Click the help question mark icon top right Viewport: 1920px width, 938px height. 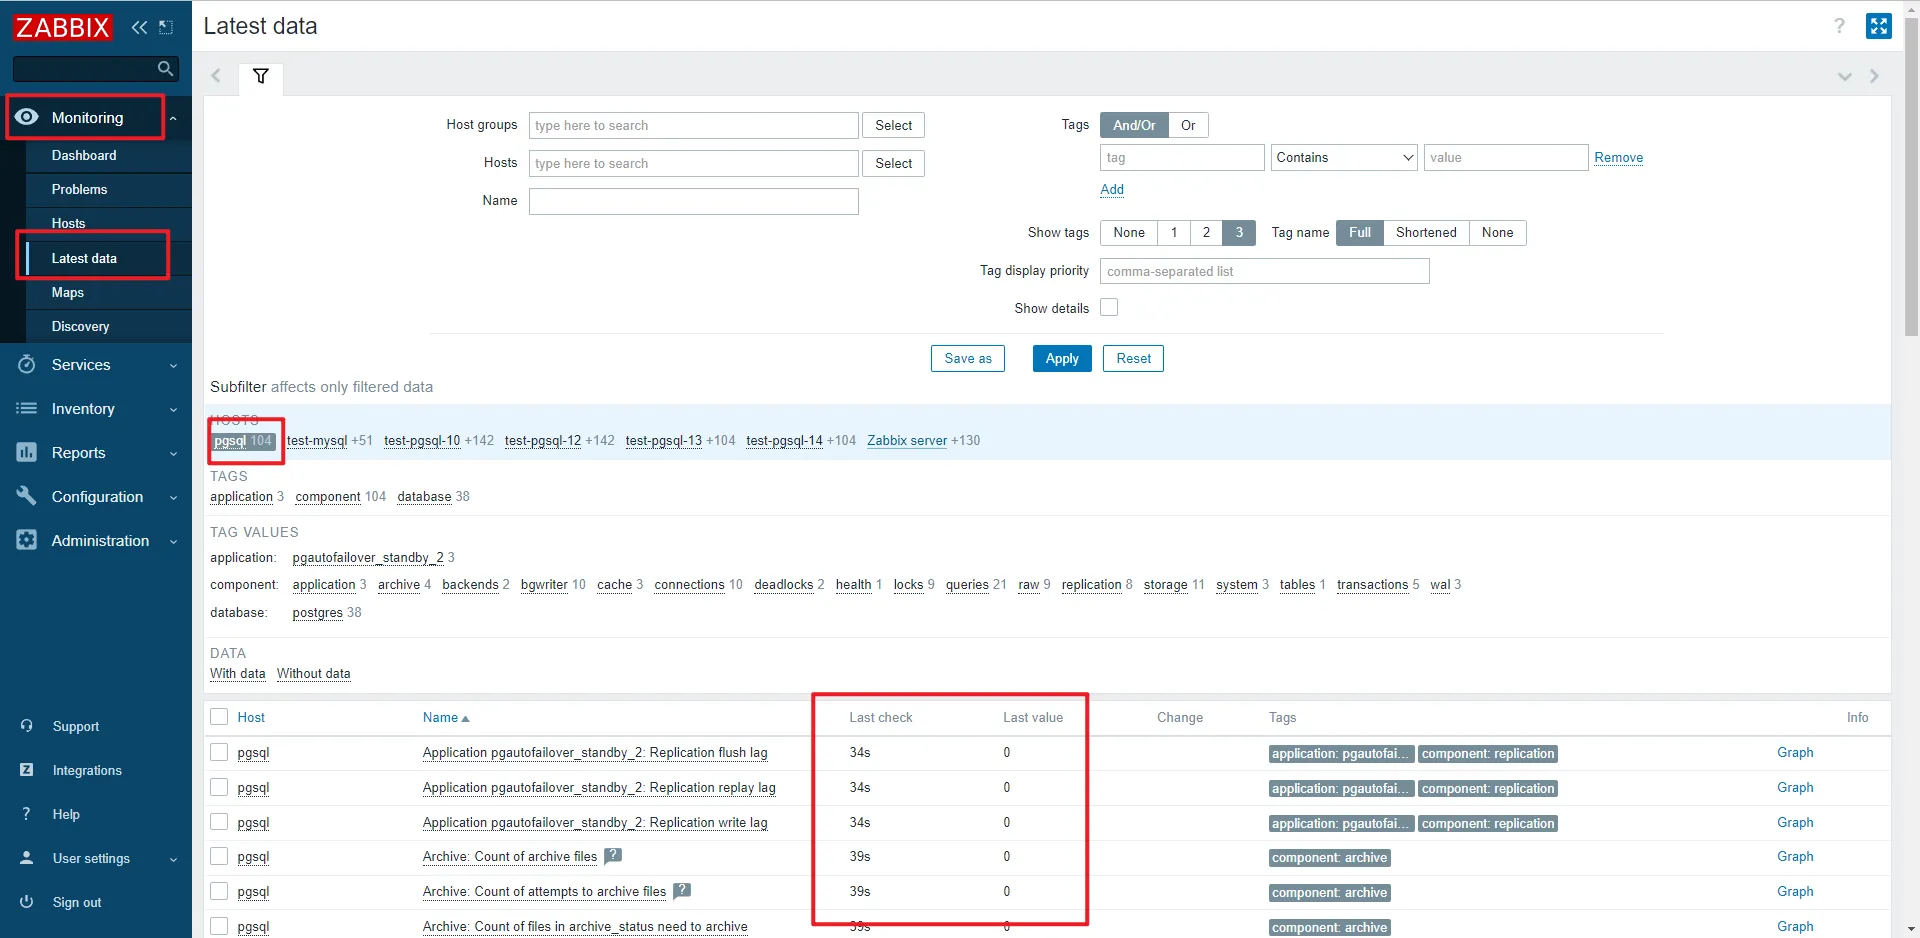click(x=1839, y=26)
